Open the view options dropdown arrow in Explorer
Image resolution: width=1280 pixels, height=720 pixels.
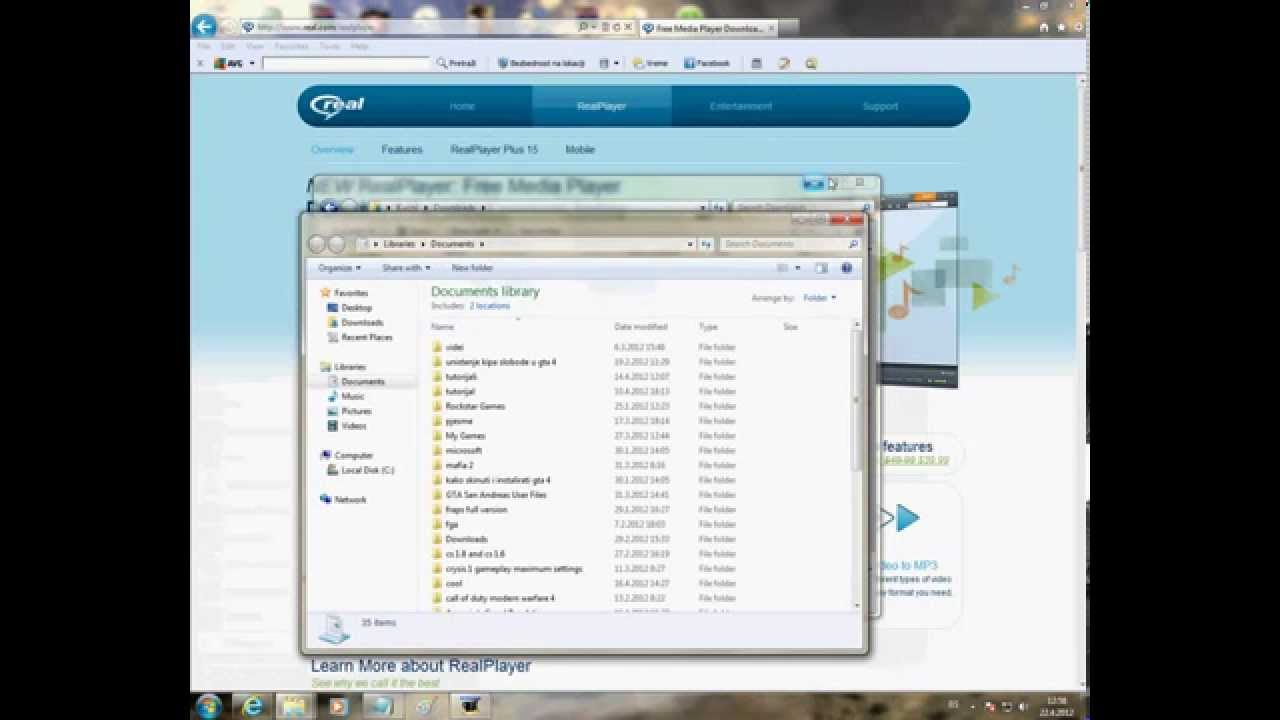pyautogui.click(x=798, y=268)
